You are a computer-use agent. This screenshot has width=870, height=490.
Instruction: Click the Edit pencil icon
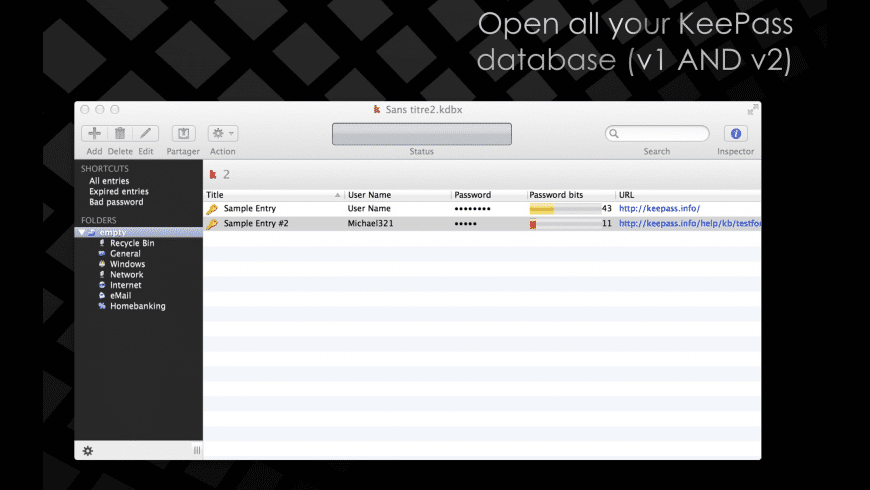[145, 133]
